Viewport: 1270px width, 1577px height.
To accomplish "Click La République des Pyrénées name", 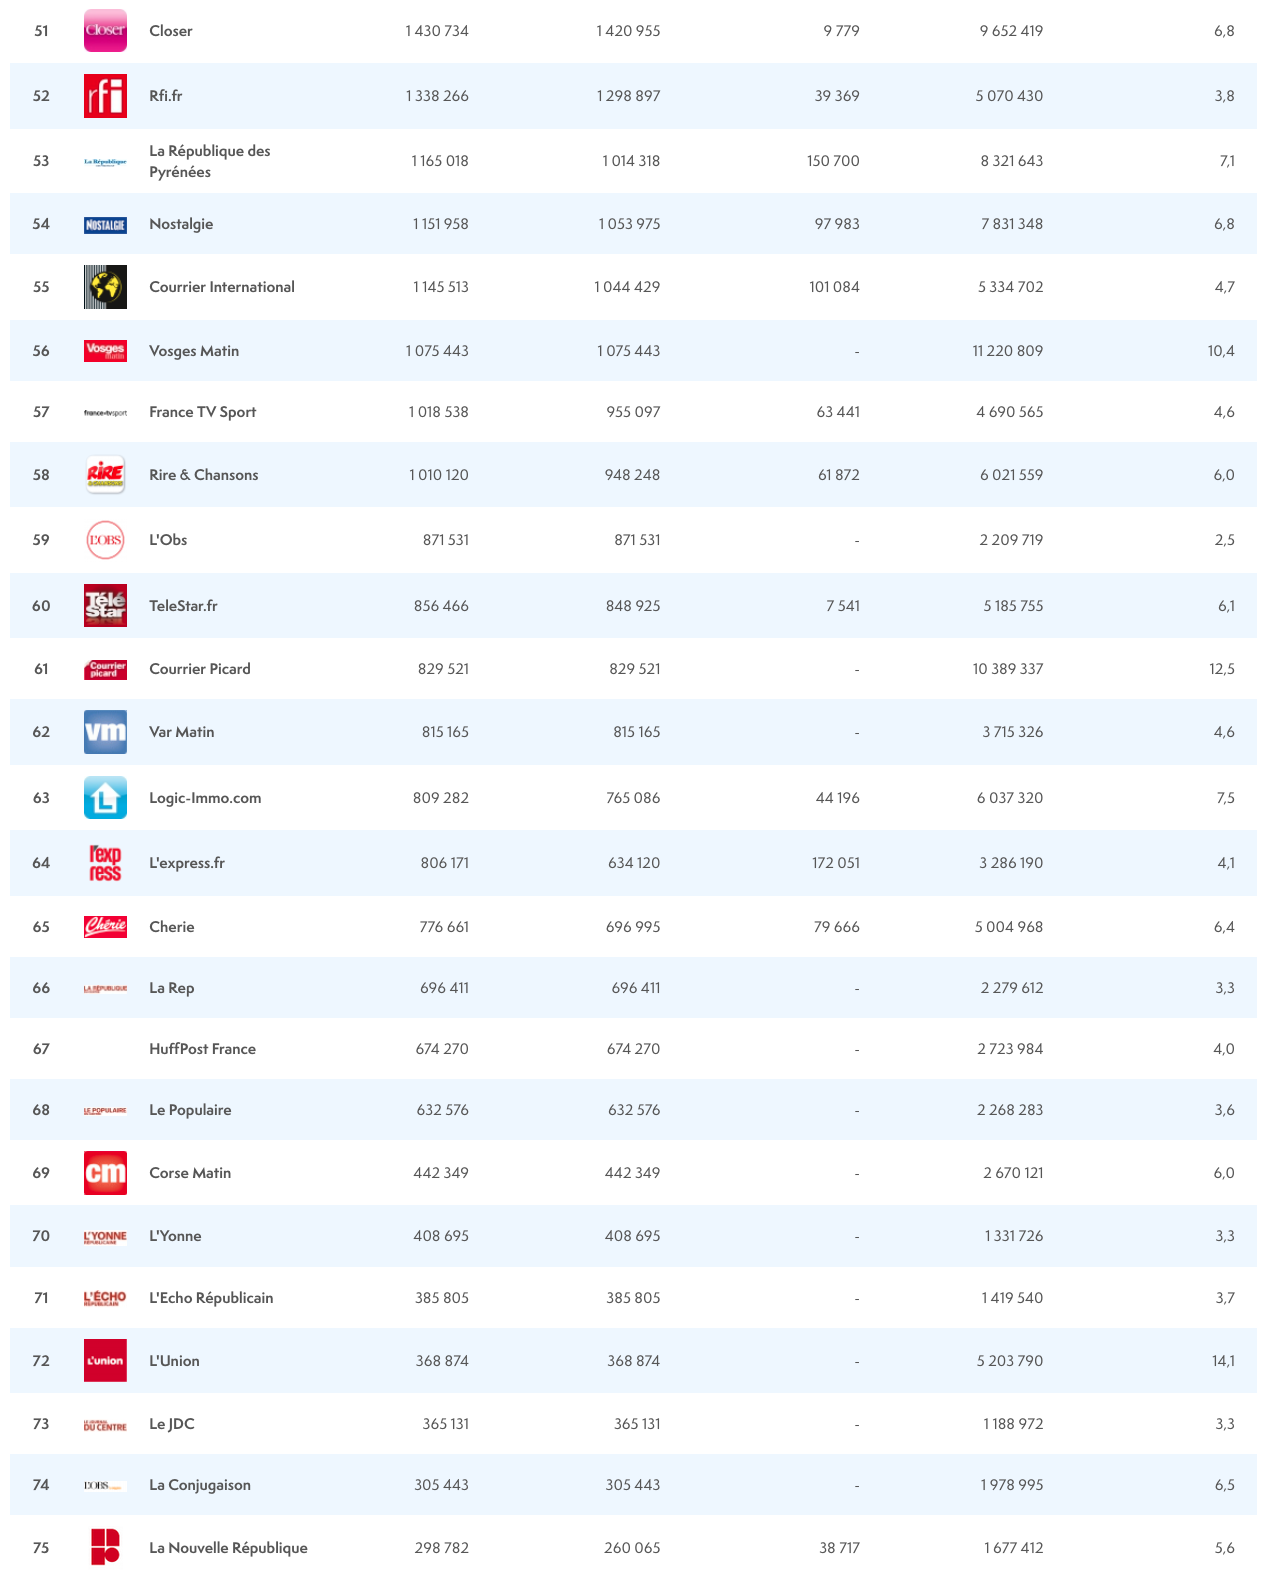I will pyautogui.click(x=209, y=161).
